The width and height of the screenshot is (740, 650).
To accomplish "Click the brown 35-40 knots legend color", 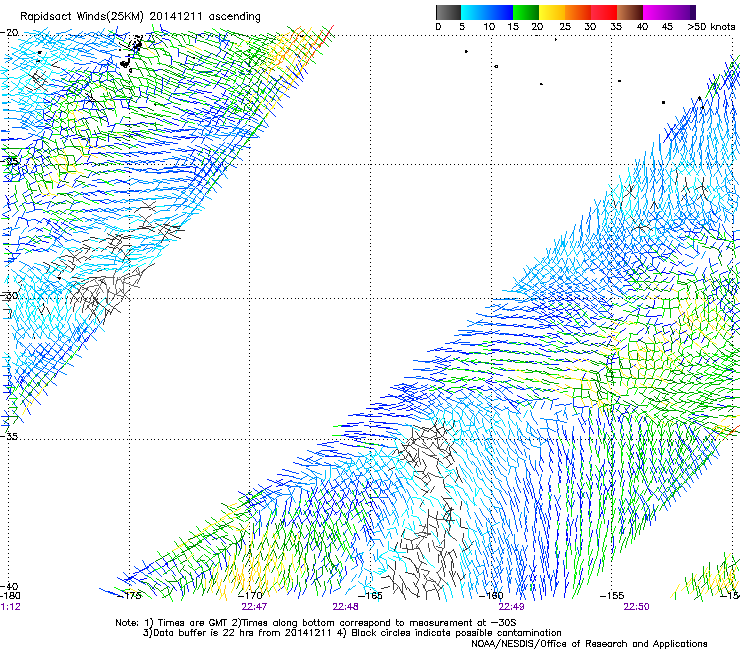I will click(x=630, y=12).
